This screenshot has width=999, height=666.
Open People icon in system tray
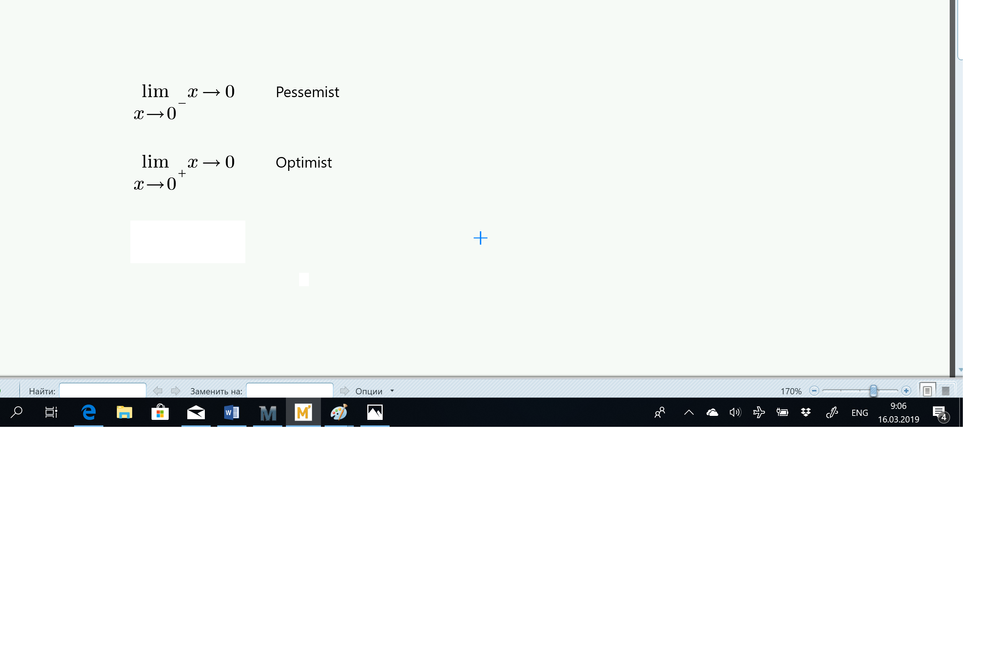pos(659,412)
